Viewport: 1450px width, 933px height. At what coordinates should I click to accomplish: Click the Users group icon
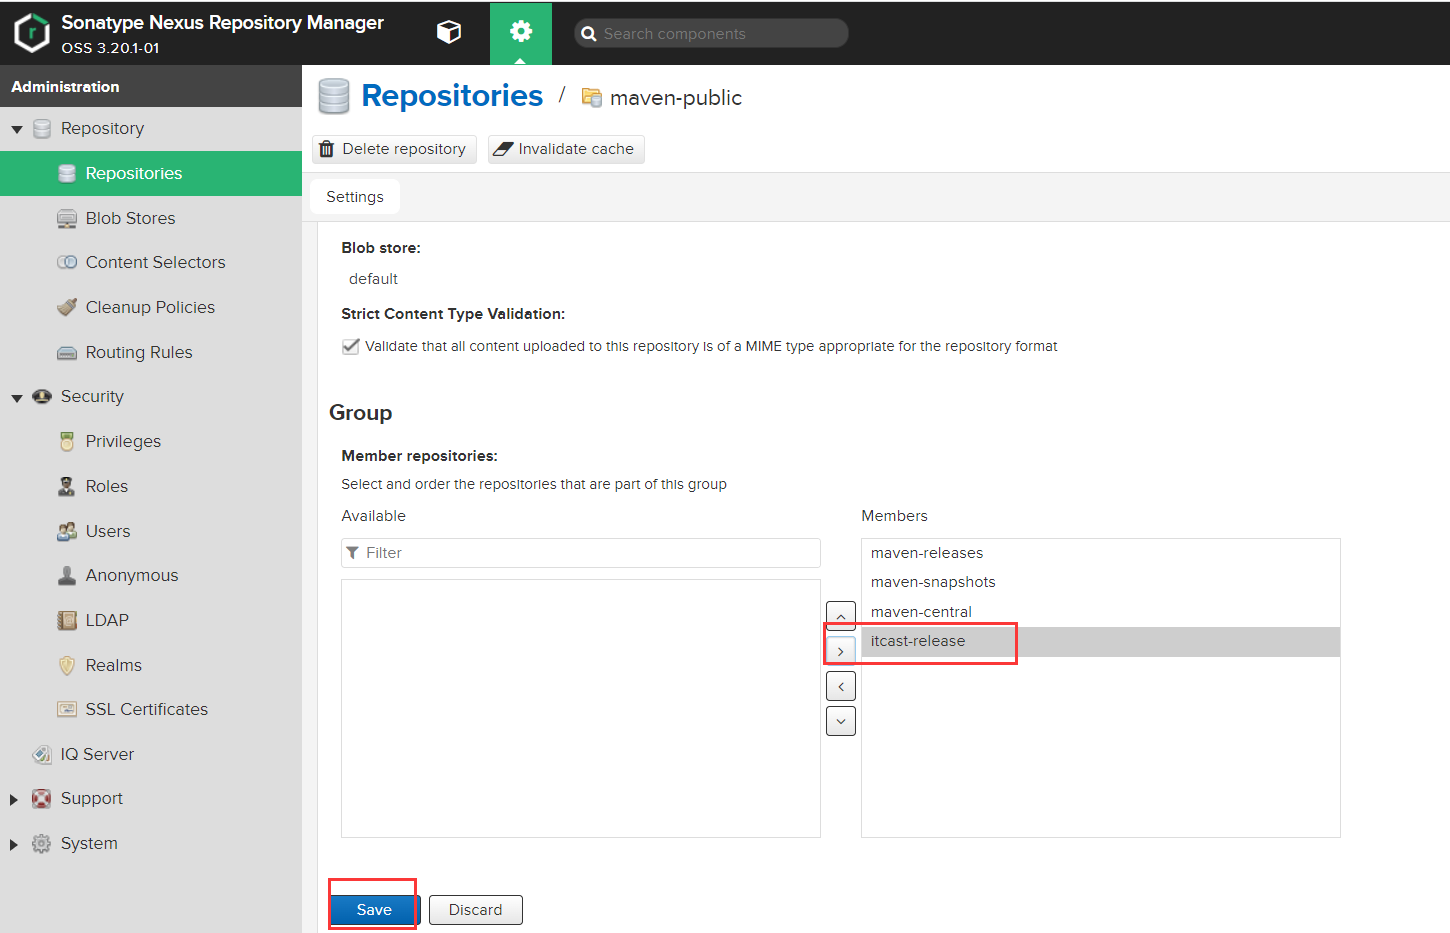coord(67,531)
